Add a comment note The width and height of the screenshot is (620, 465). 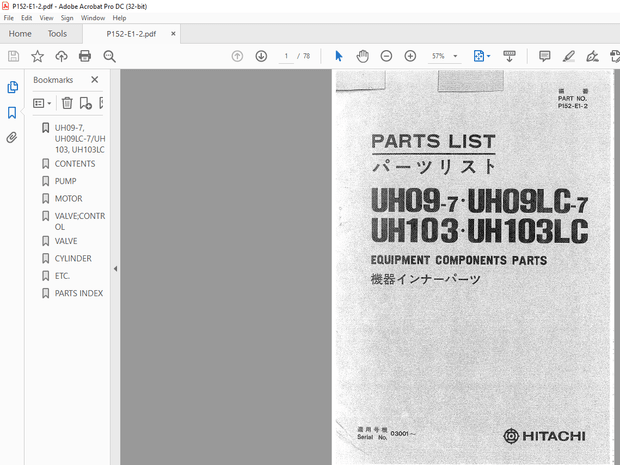(x=544, y=56)
